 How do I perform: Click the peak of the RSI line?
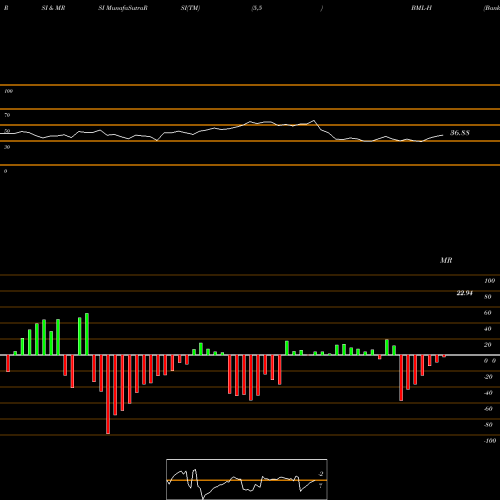tap(313, 121)
